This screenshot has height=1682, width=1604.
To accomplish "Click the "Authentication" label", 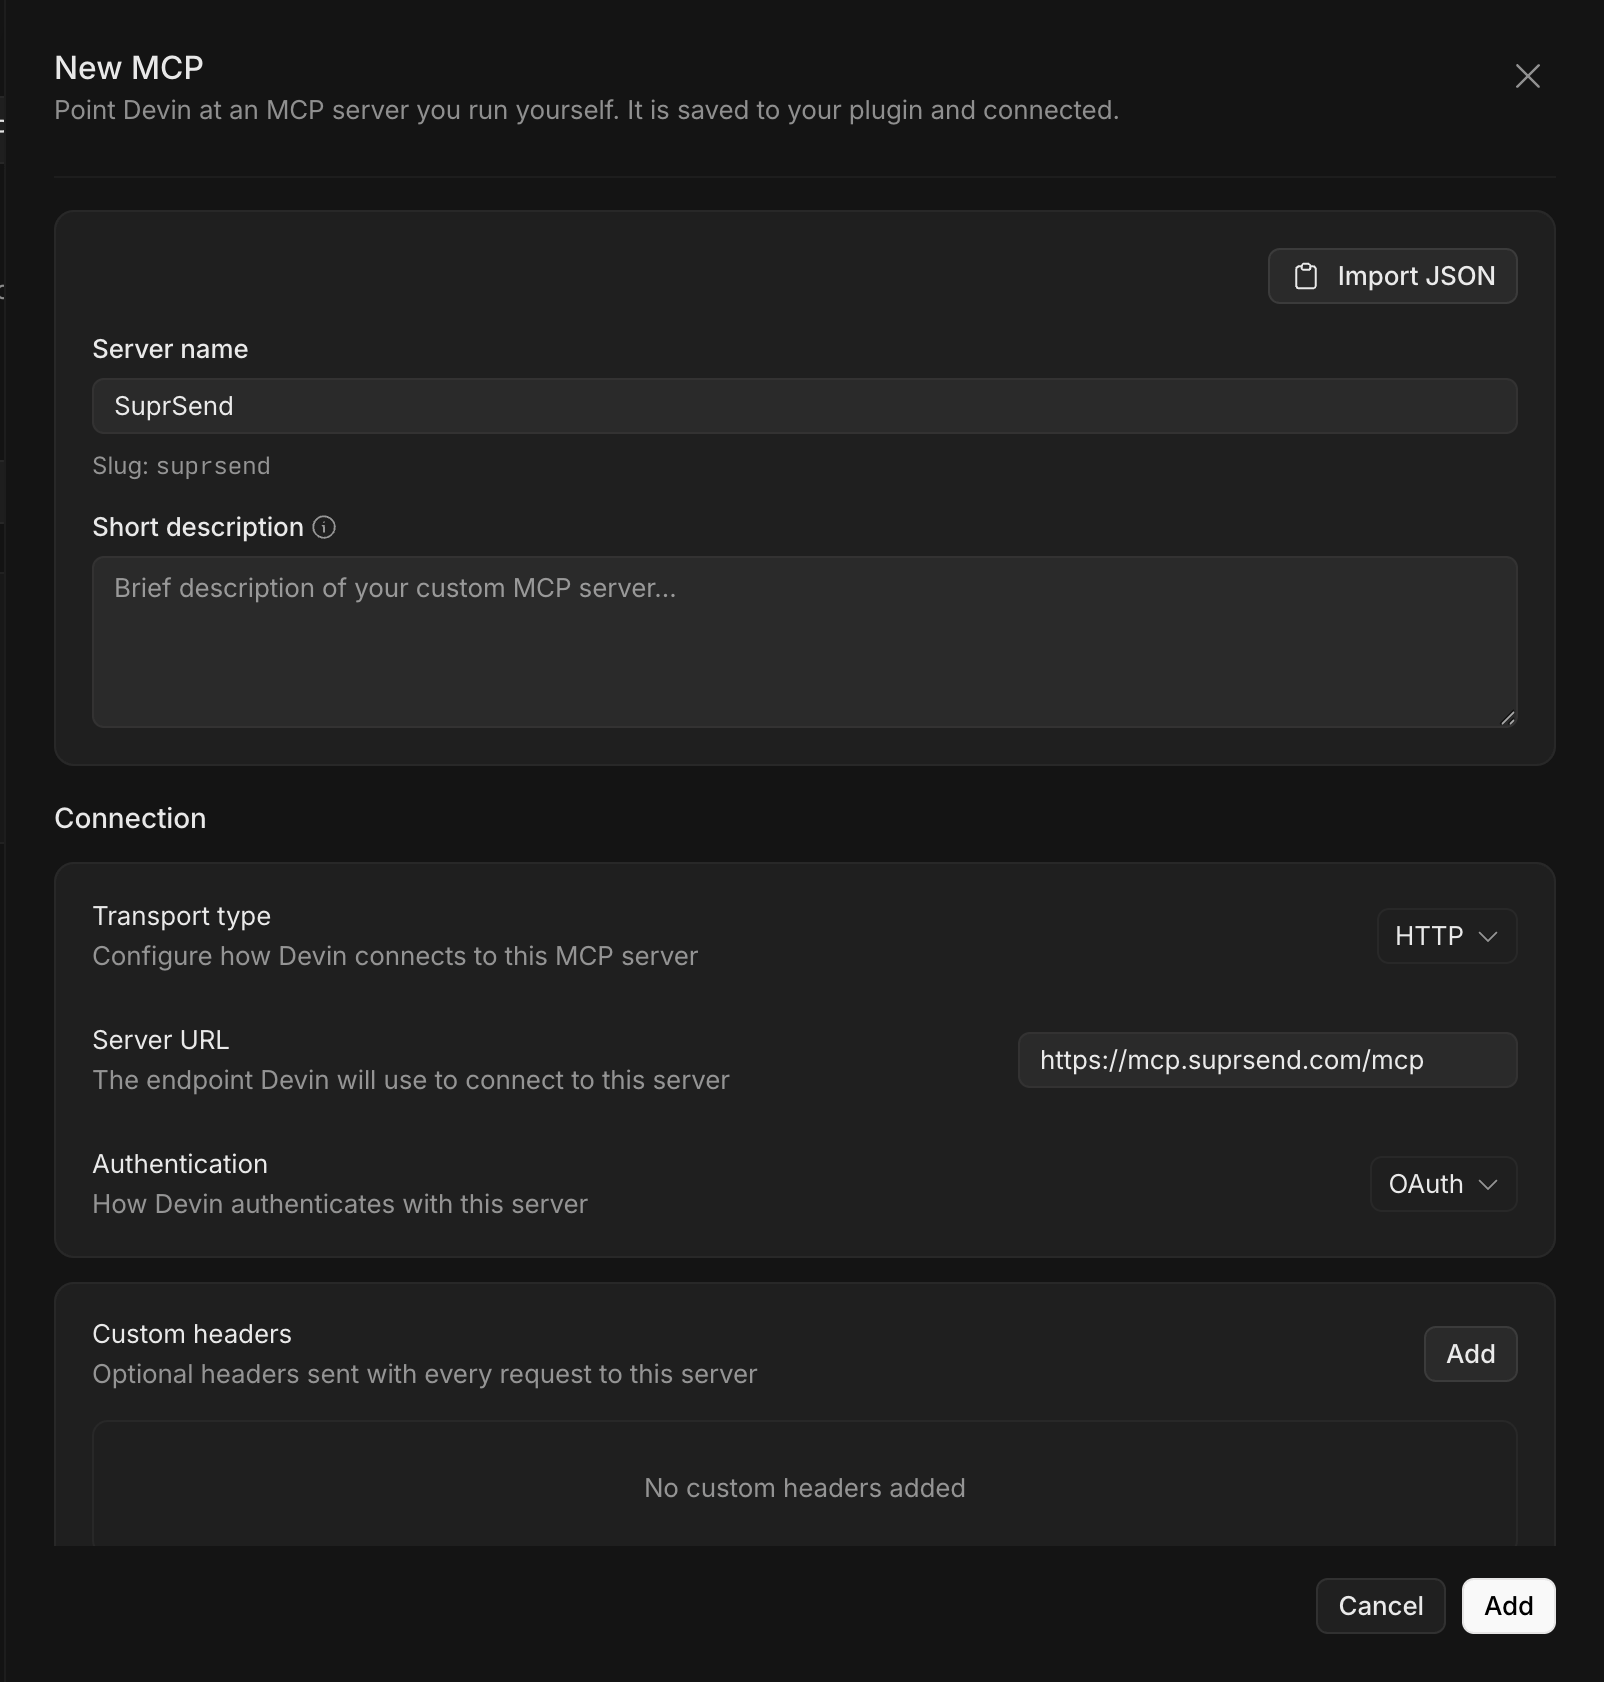I will tap(180, 1164).
